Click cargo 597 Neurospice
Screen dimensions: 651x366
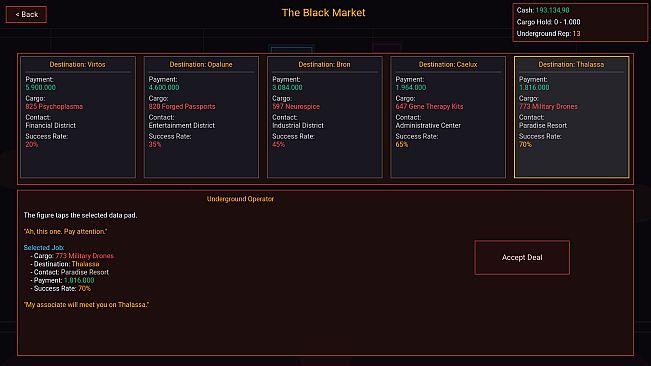pos(296,107)
